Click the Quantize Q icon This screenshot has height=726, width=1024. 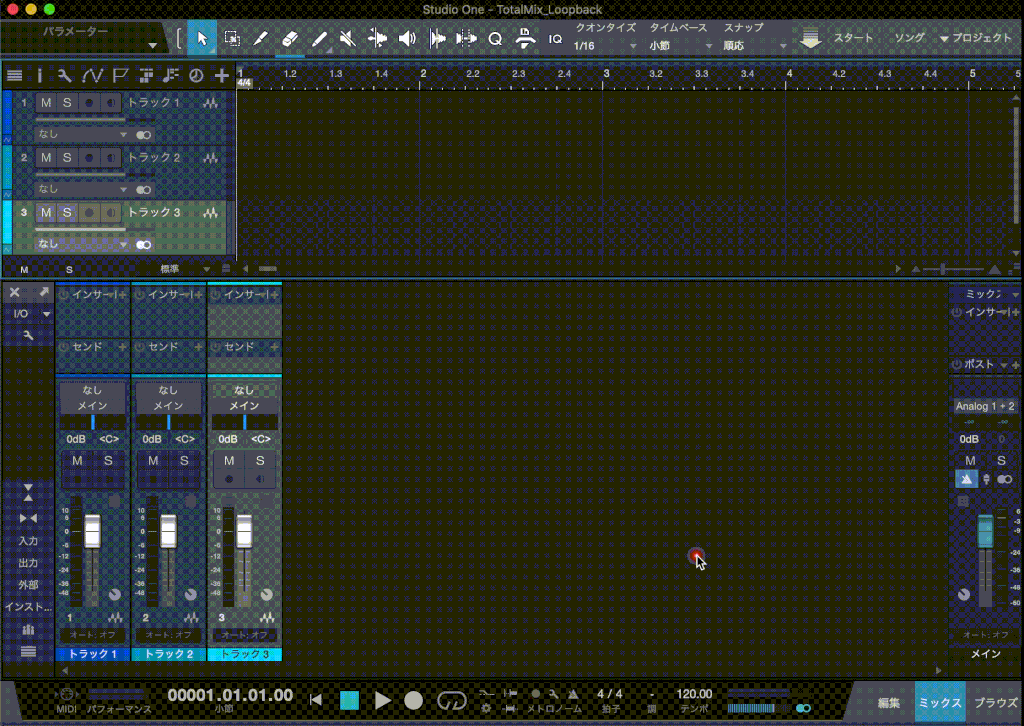[496, 38]
